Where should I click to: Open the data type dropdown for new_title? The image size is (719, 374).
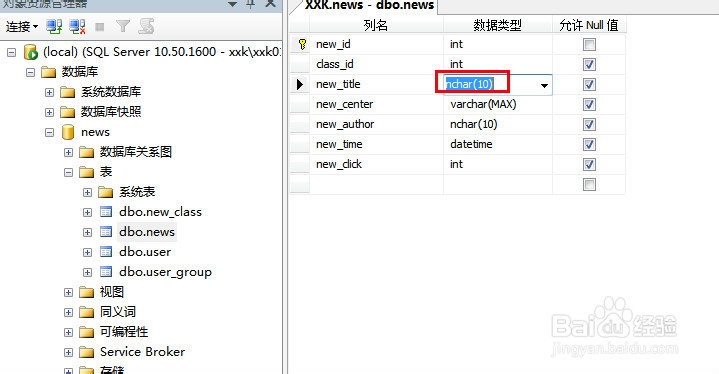[544, 85]
